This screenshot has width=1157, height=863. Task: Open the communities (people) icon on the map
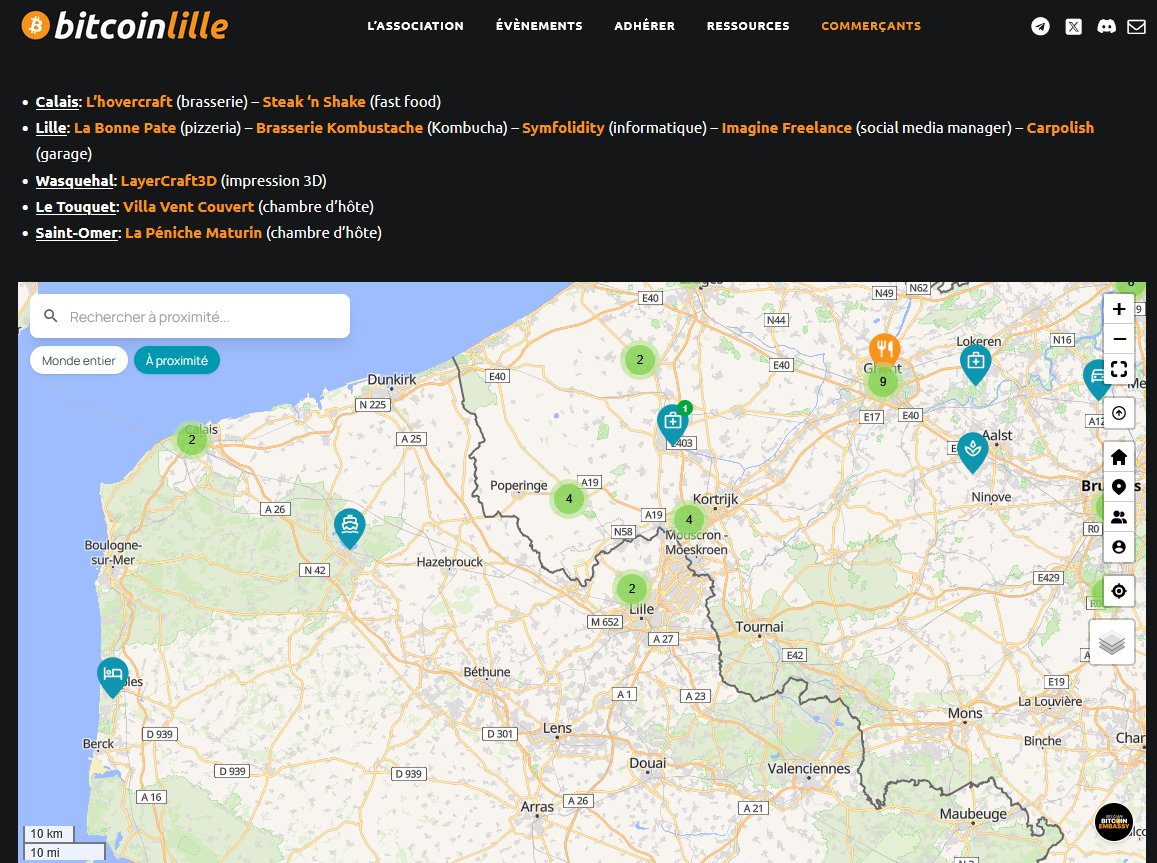pyautogui.click(x=1119, y=517)
